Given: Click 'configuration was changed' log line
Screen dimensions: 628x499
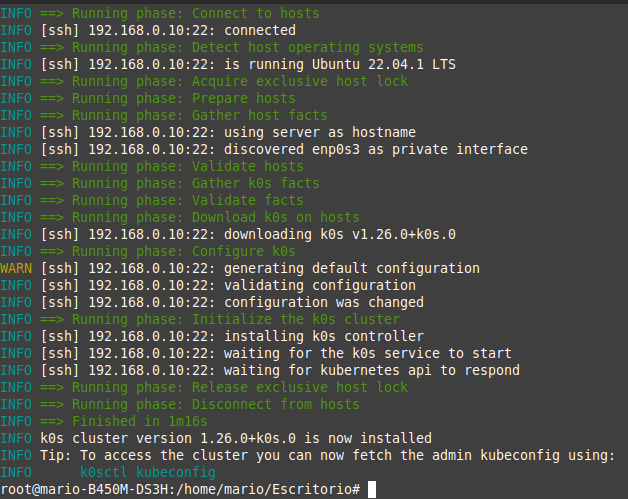Looking at the screenshot, I should [x=212, y=302].
